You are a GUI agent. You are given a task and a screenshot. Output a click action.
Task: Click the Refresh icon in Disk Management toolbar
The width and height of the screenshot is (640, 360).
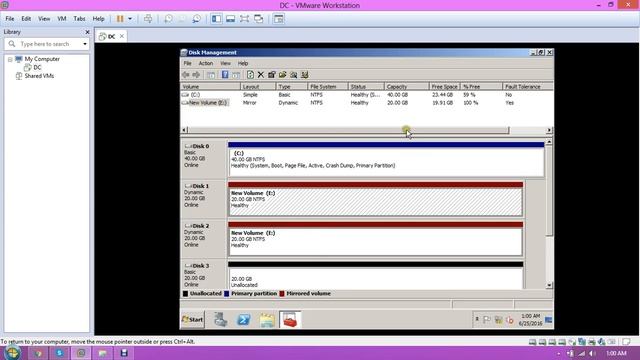click(x=250, y=75)
